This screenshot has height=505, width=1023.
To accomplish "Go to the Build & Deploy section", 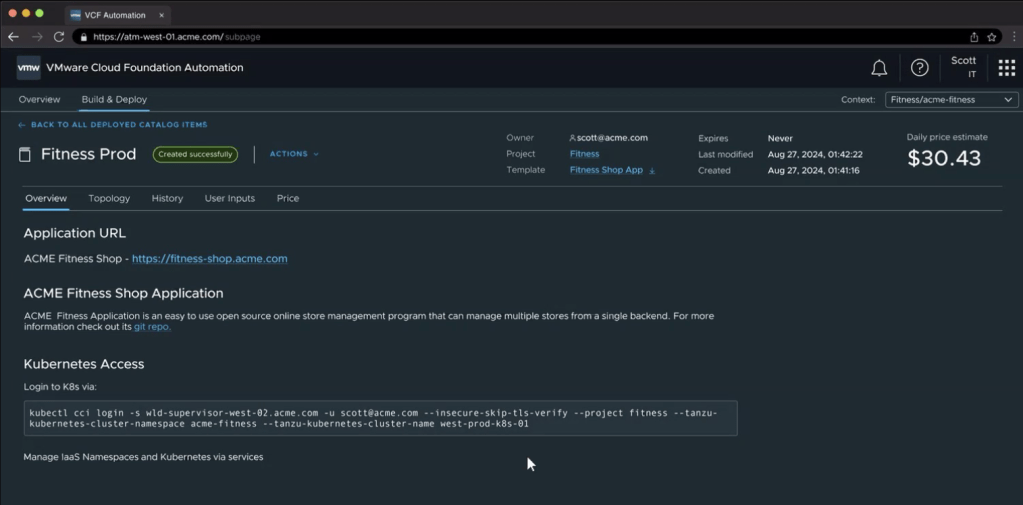I will [x=114, y=100].
